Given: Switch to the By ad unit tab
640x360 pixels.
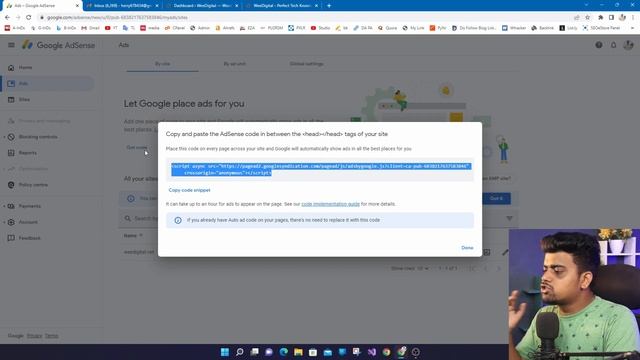Looking at the screenshot, I should coord(234,64).
